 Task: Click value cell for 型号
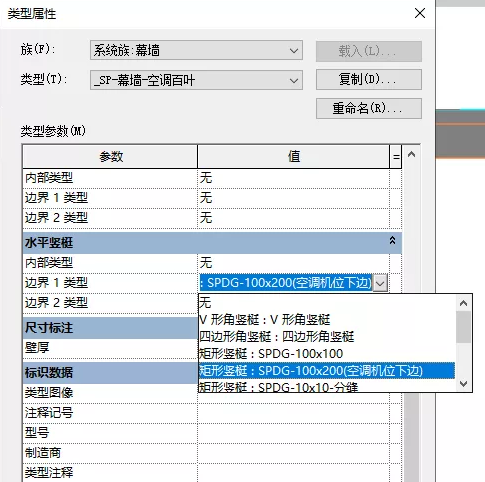tap(293, 433)
